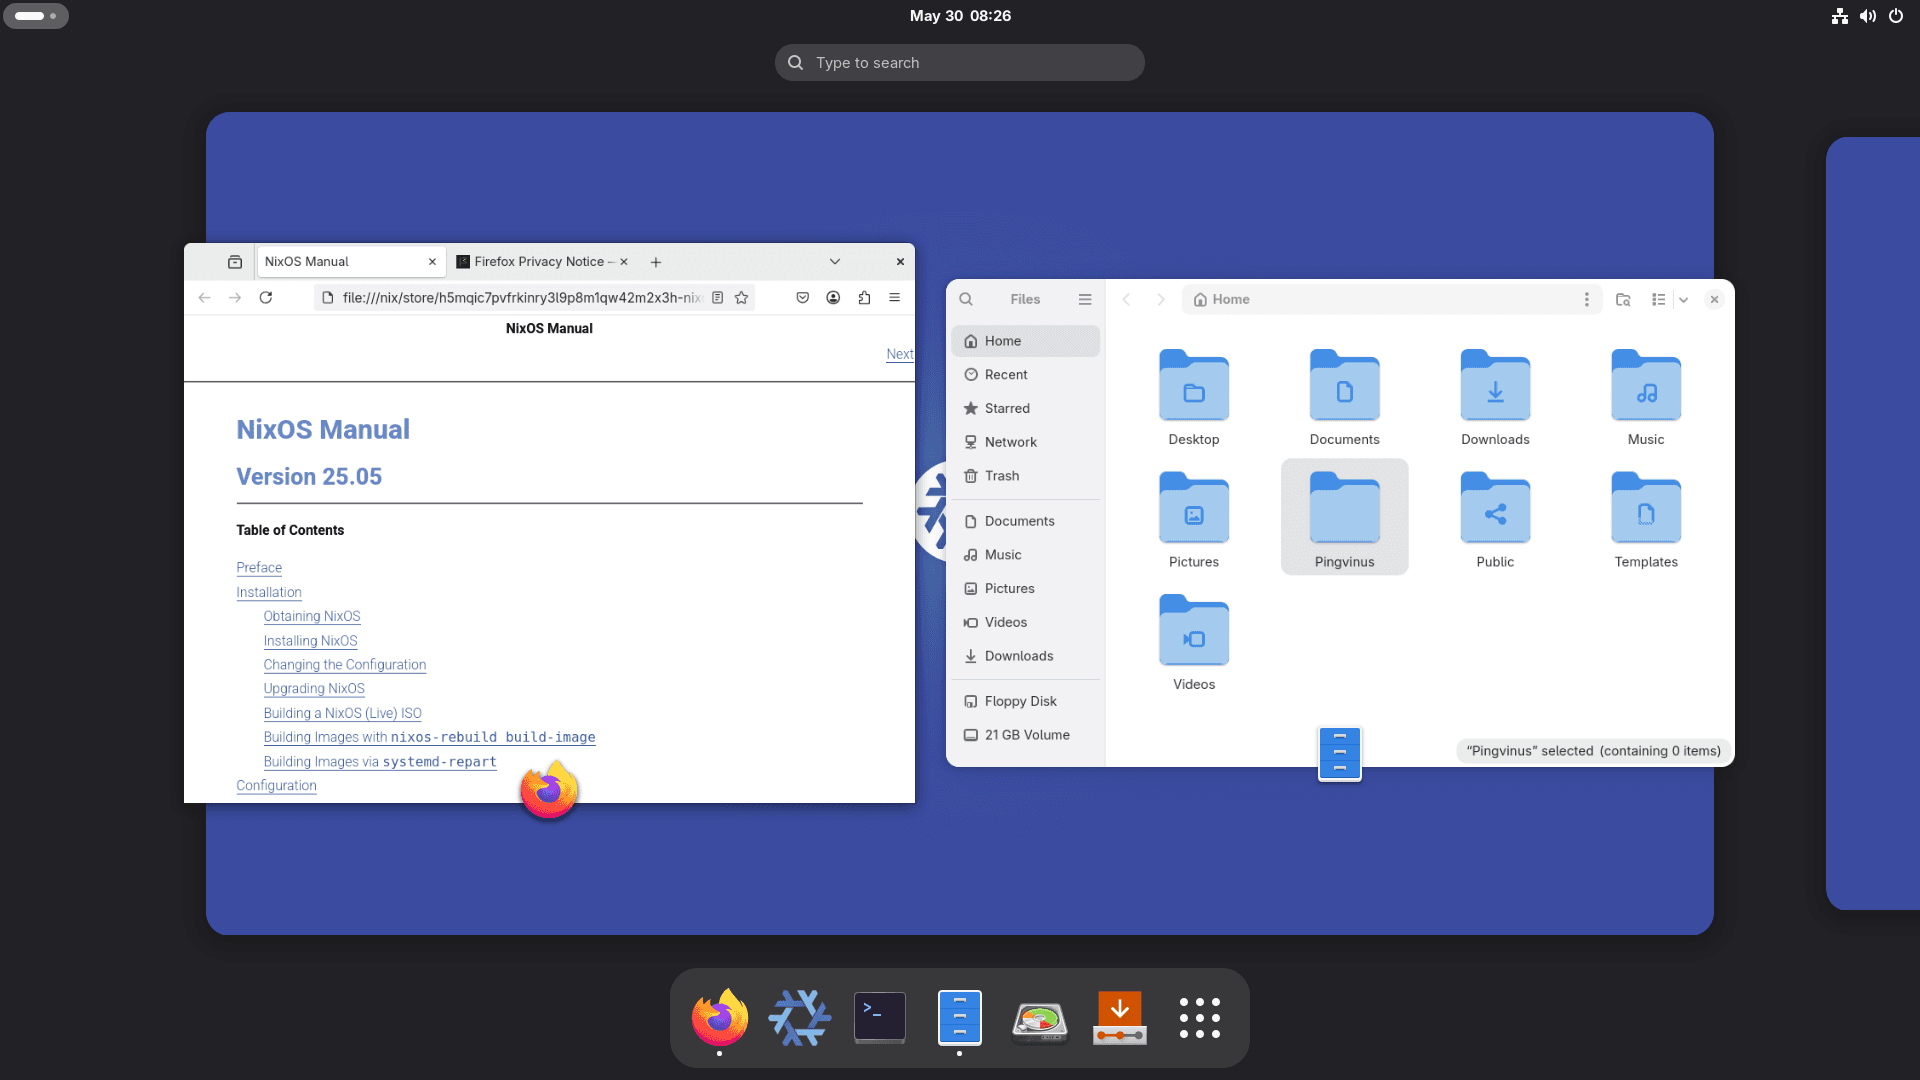The height and width of the screenshot is (1080, 1920).
Task: Switch to NixOS Manual tab
Action: coord(350,262)
